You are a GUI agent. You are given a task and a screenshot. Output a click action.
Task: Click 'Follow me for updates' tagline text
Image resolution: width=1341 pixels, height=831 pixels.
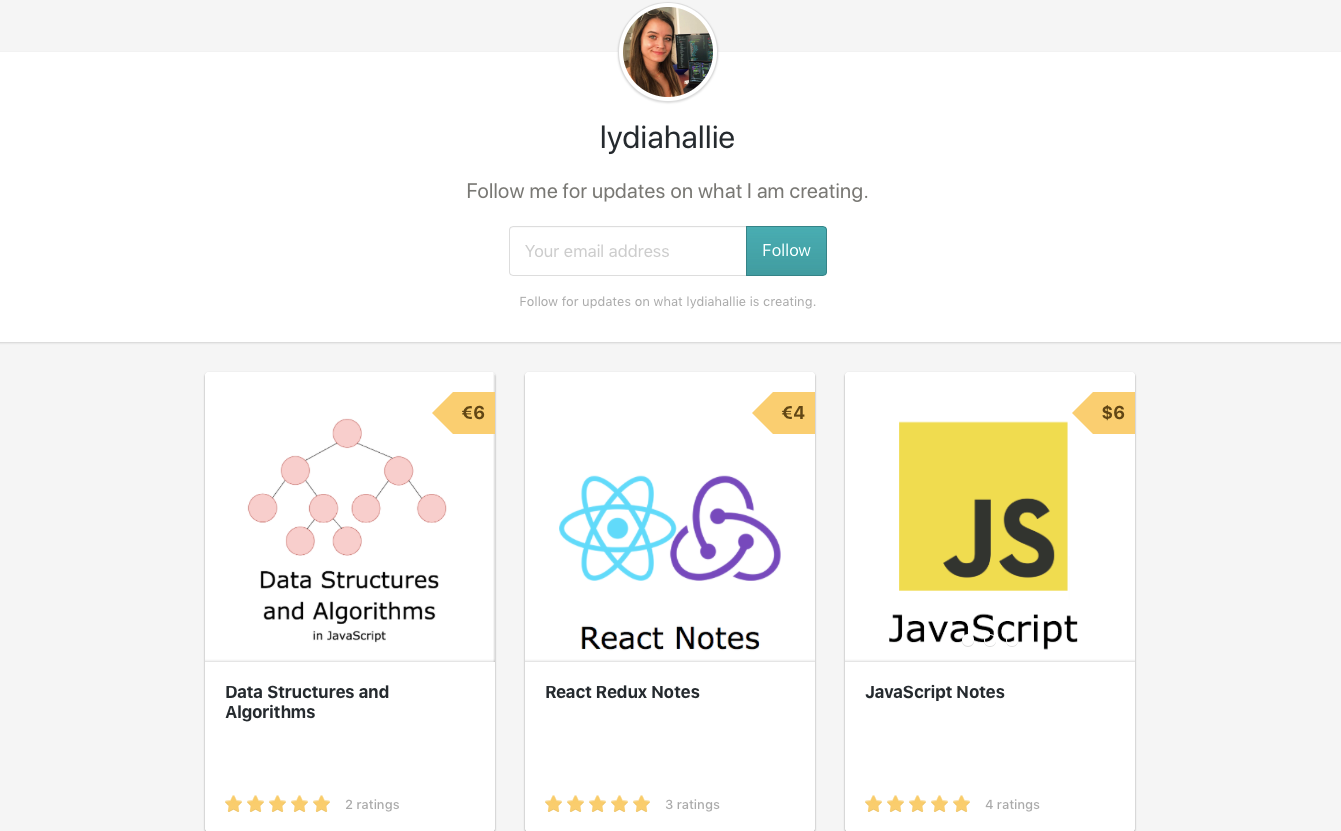(x=667, y=191)
